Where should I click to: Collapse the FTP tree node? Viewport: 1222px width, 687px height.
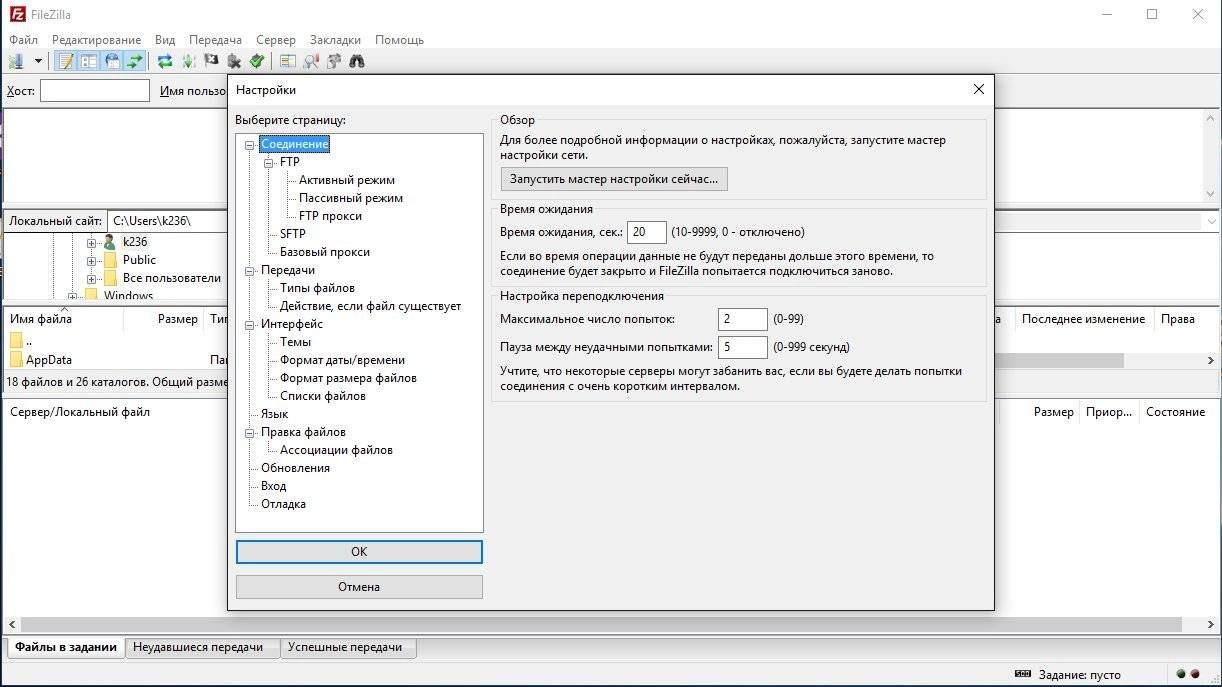click(x=269, y=163)
